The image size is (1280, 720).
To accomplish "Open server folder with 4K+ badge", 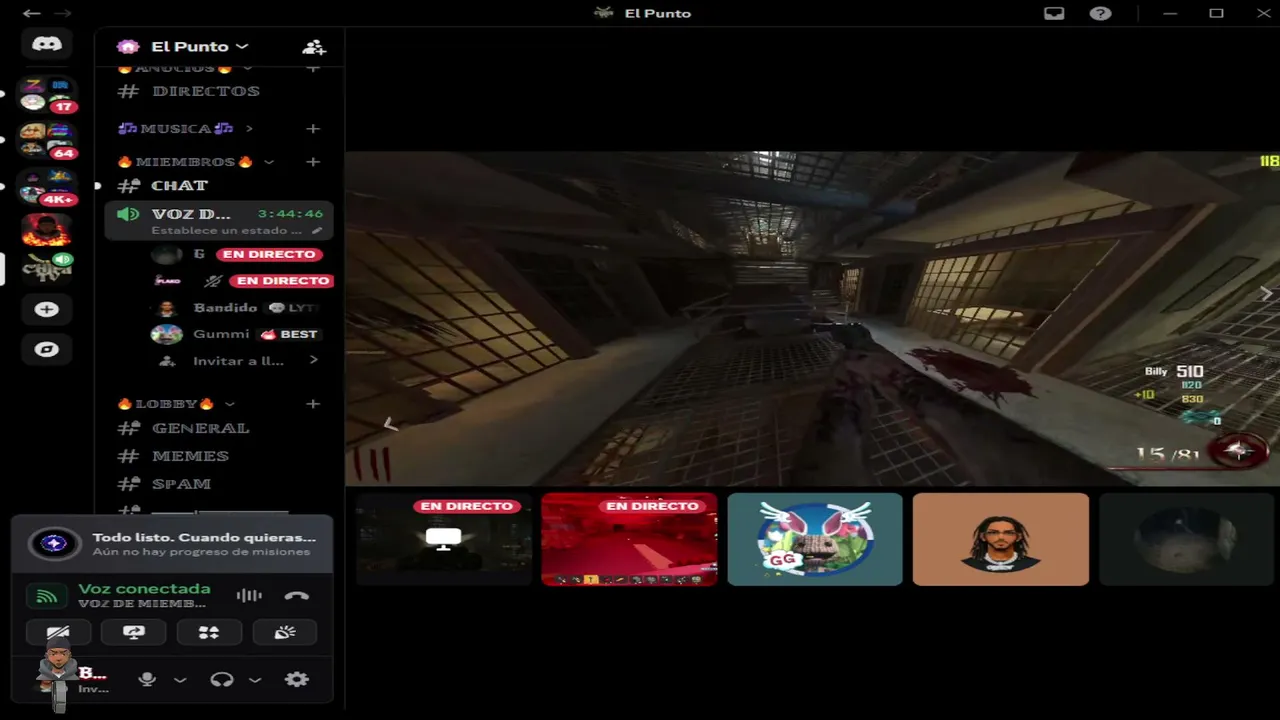I will pyautogui.click(x=47, y=187).
